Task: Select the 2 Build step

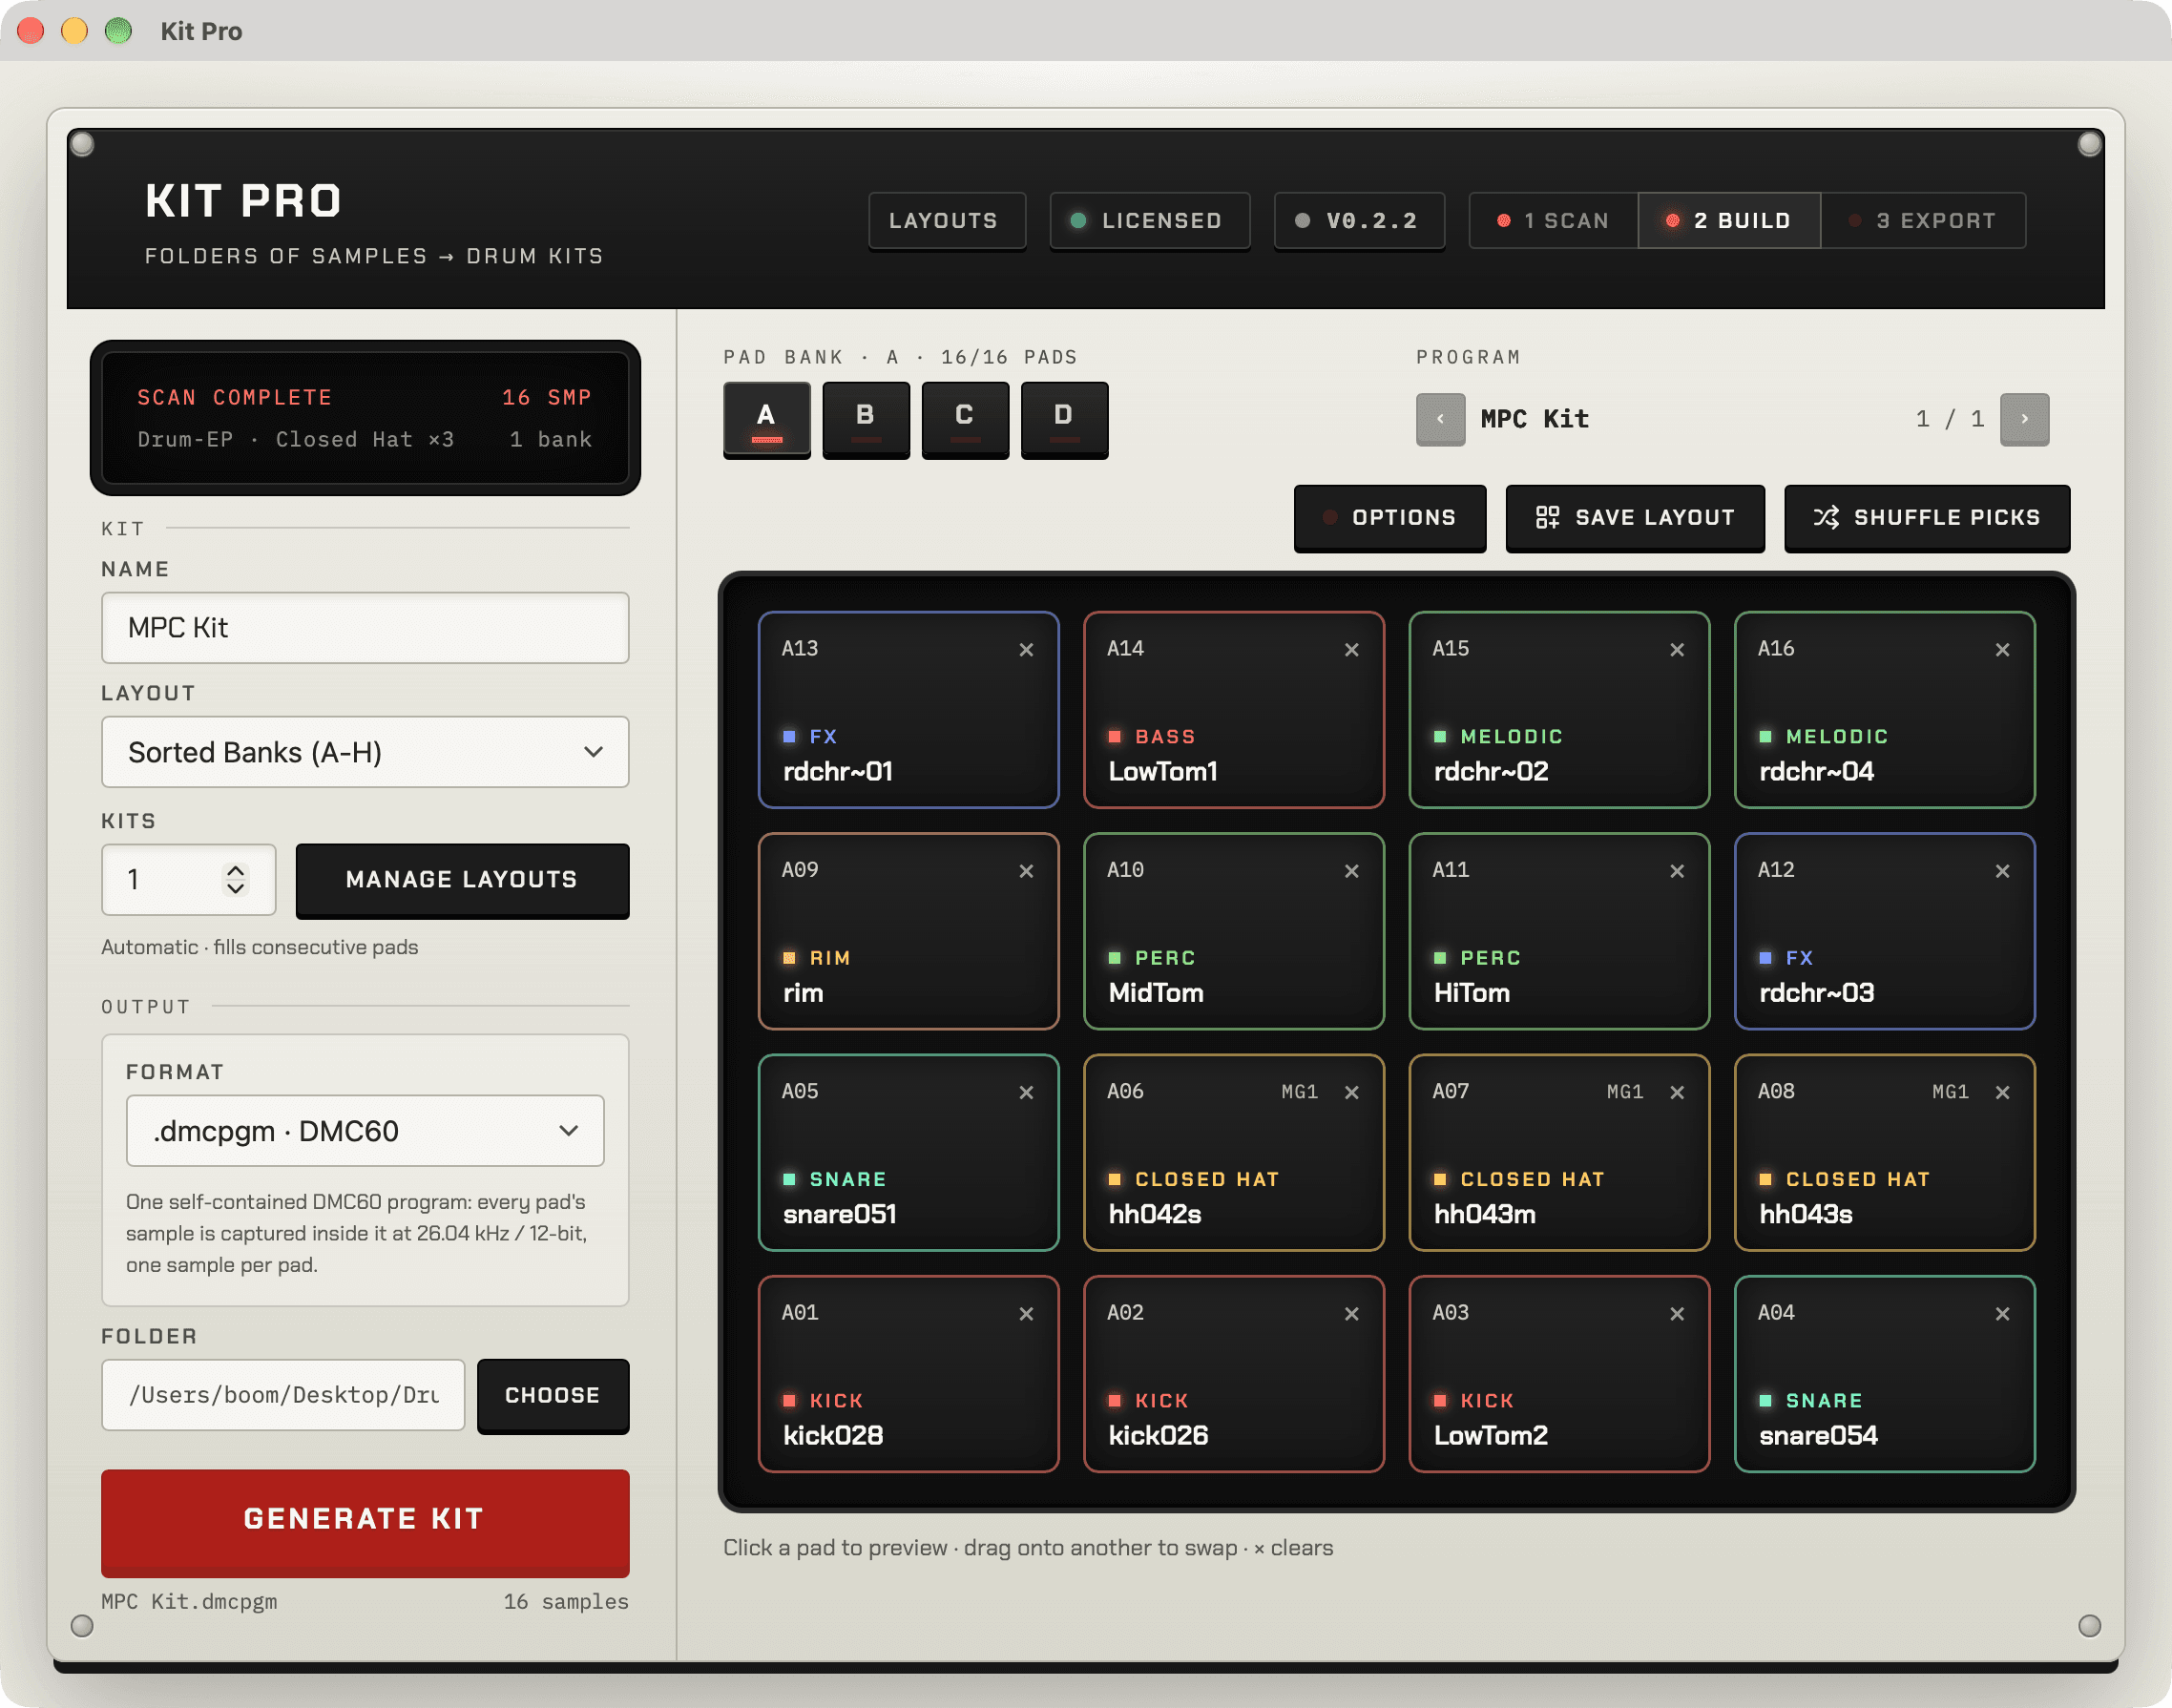Action: 1729,220
